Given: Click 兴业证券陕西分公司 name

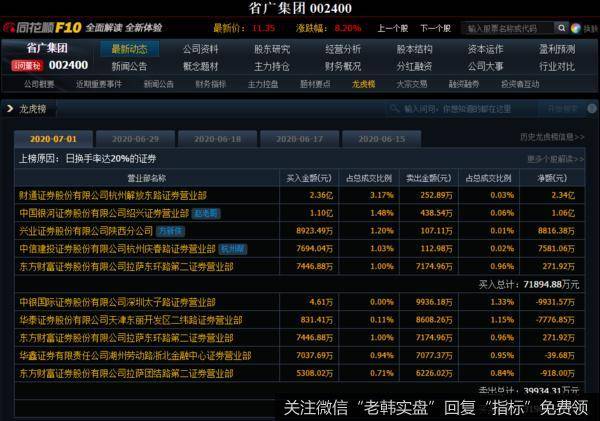Looking at the screenshot, I should pyautogui.click(x=86, y=231).
